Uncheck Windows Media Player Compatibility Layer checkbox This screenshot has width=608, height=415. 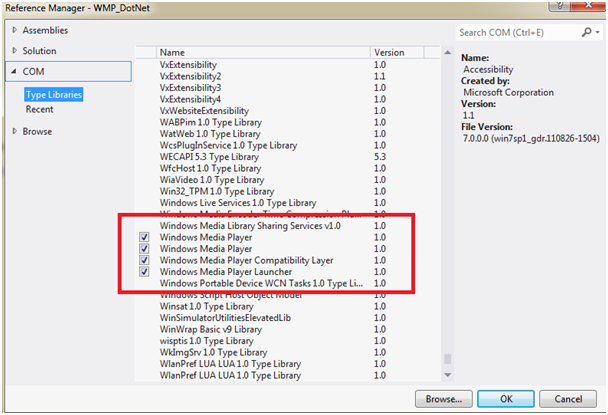click(146, 260)
